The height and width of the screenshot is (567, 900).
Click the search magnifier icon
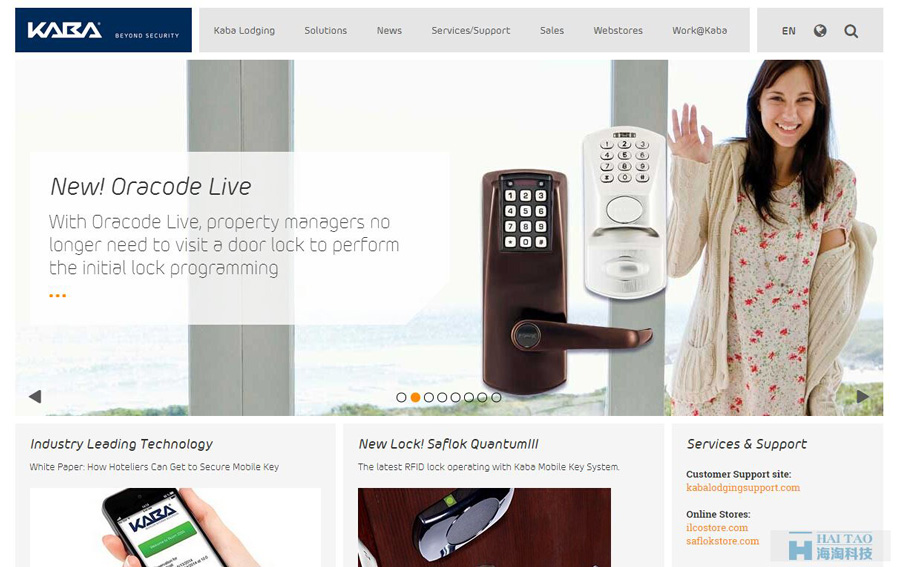851,31
